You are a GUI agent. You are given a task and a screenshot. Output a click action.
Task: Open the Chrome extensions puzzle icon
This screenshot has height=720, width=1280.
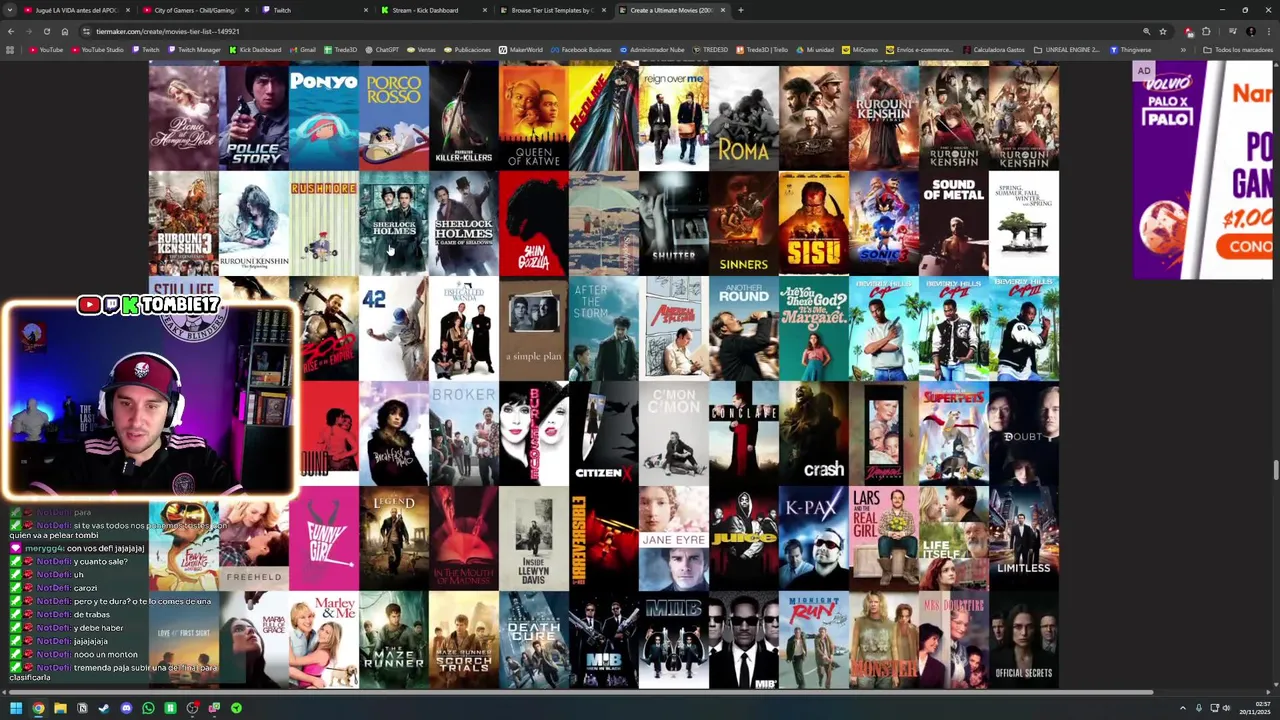click(1206, 31)
